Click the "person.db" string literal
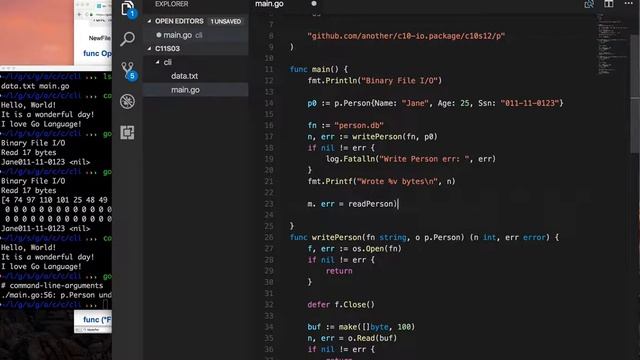Image resolution: width=640 pixels, height=360 pixels. click(359, 125)
